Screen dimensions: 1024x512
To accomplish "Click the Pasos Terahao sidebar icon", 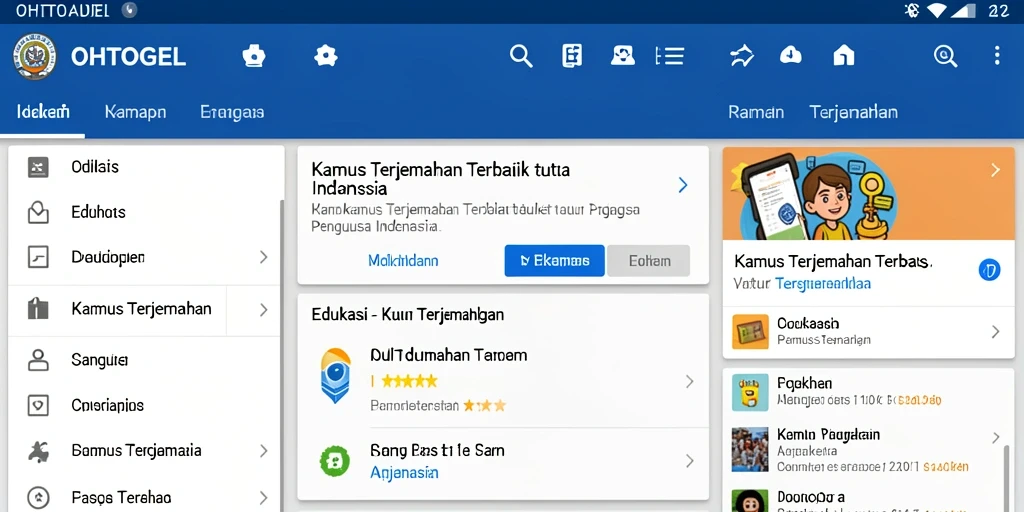I will point(38,498).
